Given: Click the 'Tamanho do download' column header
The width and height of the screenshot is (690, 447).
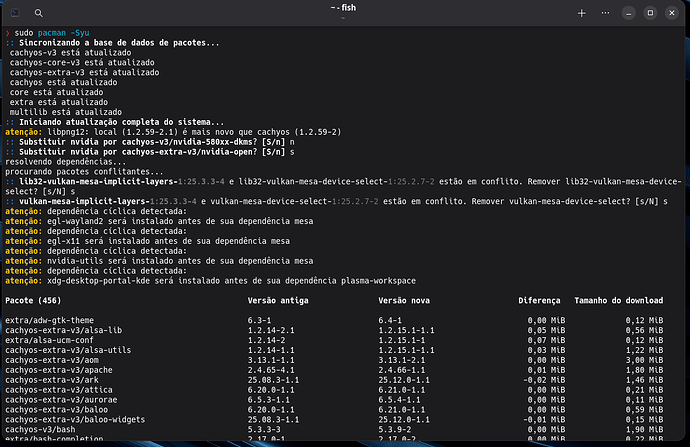Looking at the screenshot, I should (618, 300).
